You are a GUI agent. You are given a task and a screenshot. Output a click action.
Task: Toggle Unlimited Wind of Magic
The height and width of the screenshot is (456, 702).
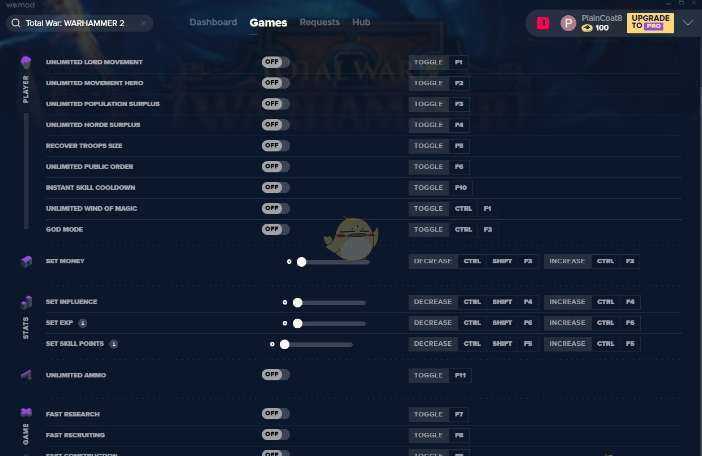275,209
